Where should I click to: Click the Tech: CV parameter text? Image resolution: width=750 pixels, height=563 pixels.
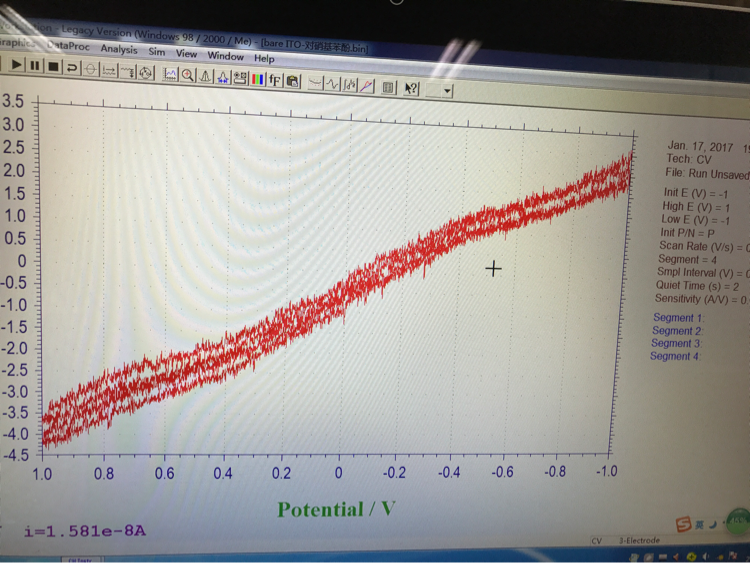pyautogui.click(x=689, y=159)
